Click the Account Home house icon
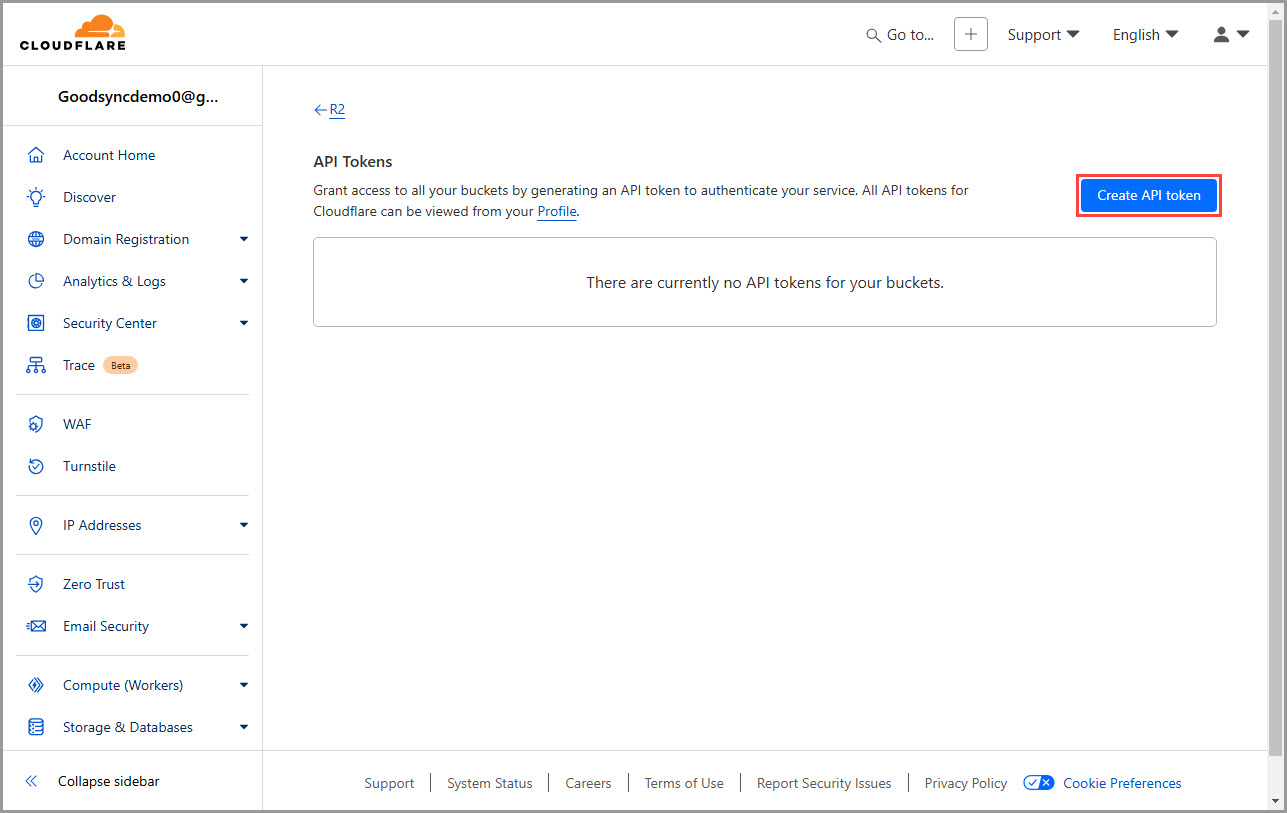 point(36,155)
